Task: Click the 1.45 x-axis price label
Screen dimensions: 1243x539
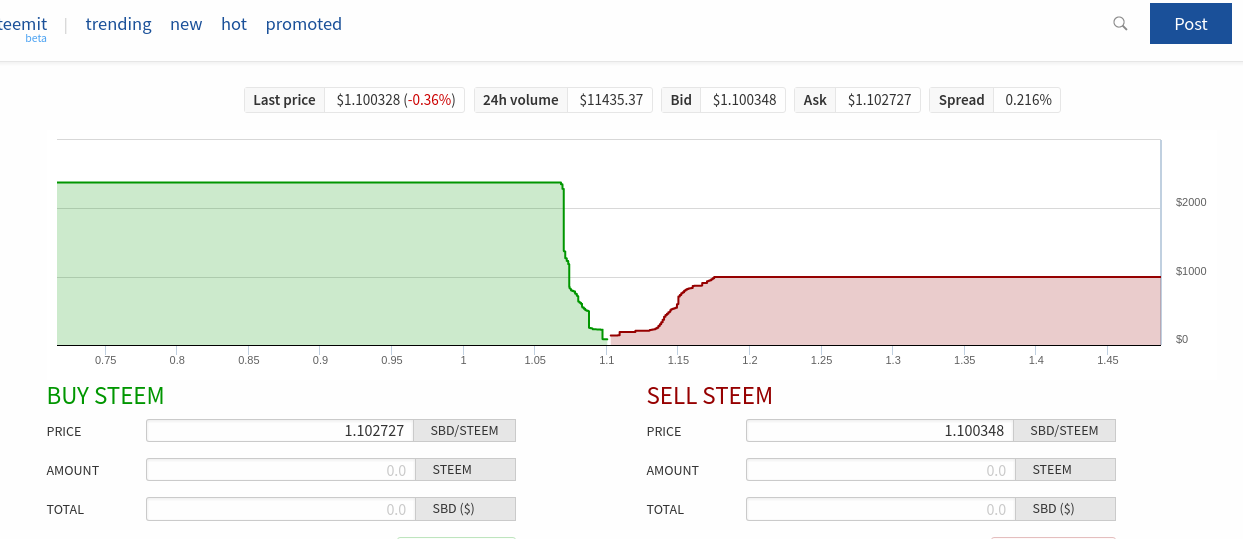Action: tap(1107, 359)
